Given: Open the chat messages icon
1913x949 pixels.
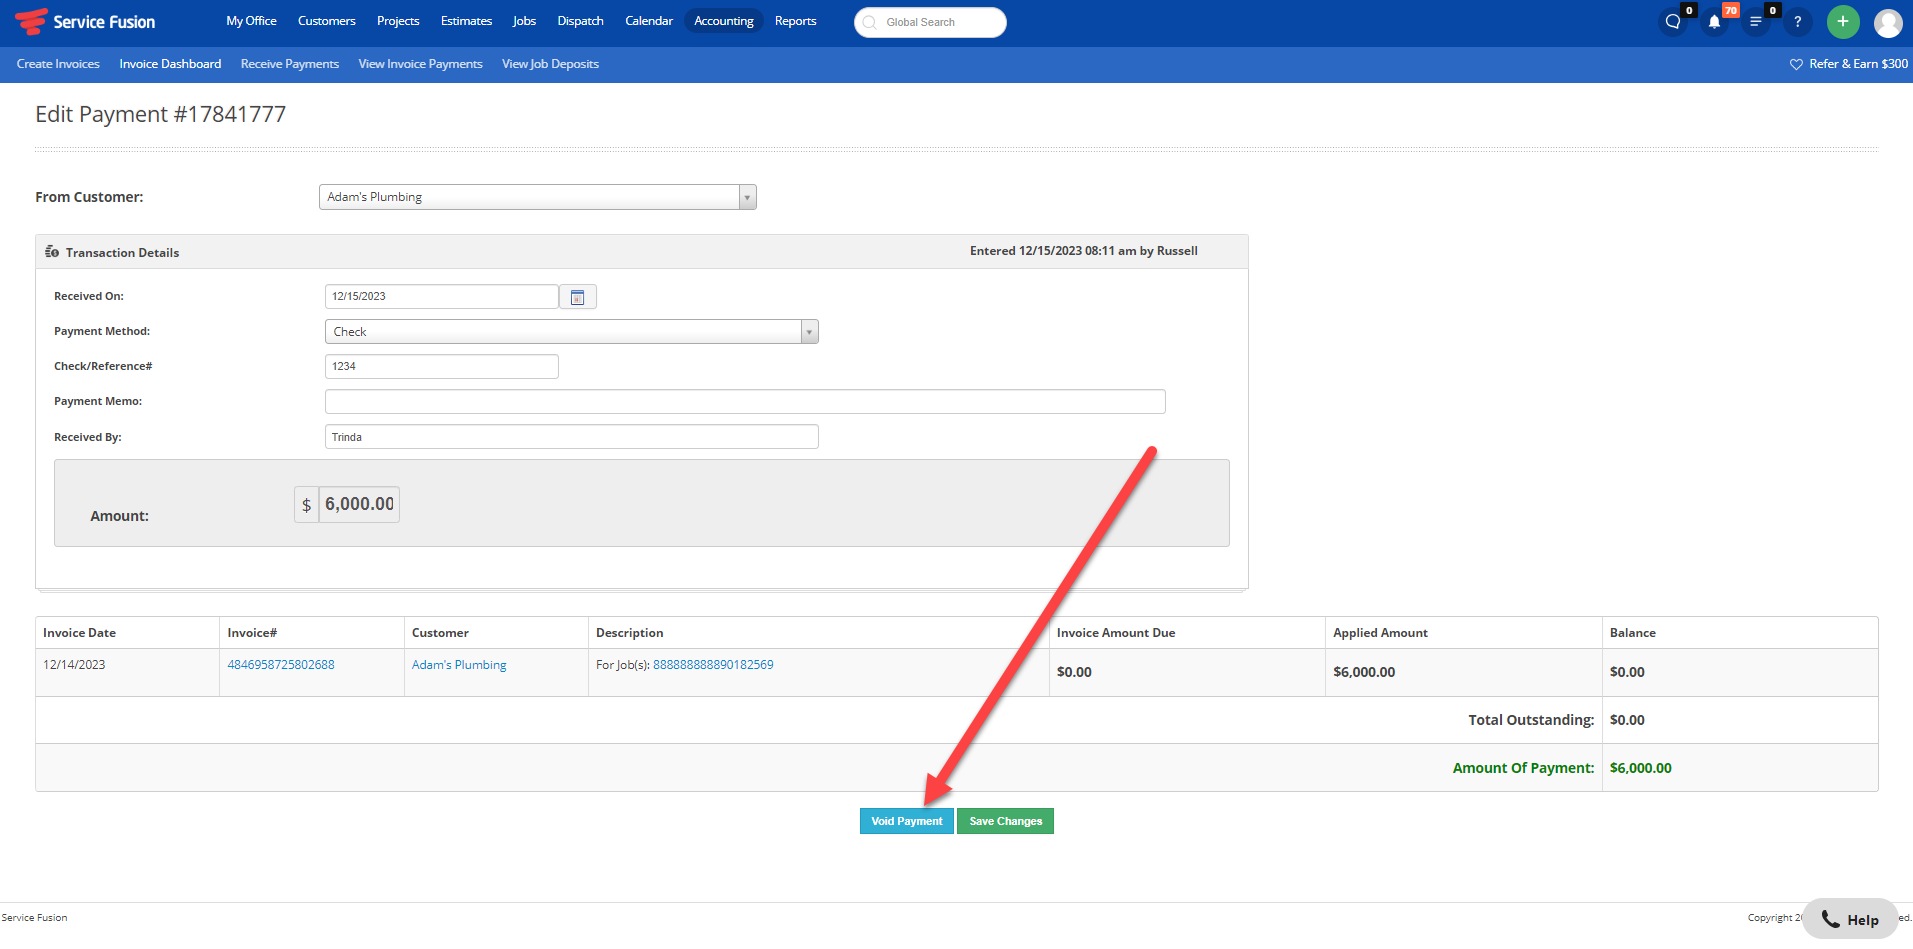Looking at the screenshot, I should click(1673, 22).
